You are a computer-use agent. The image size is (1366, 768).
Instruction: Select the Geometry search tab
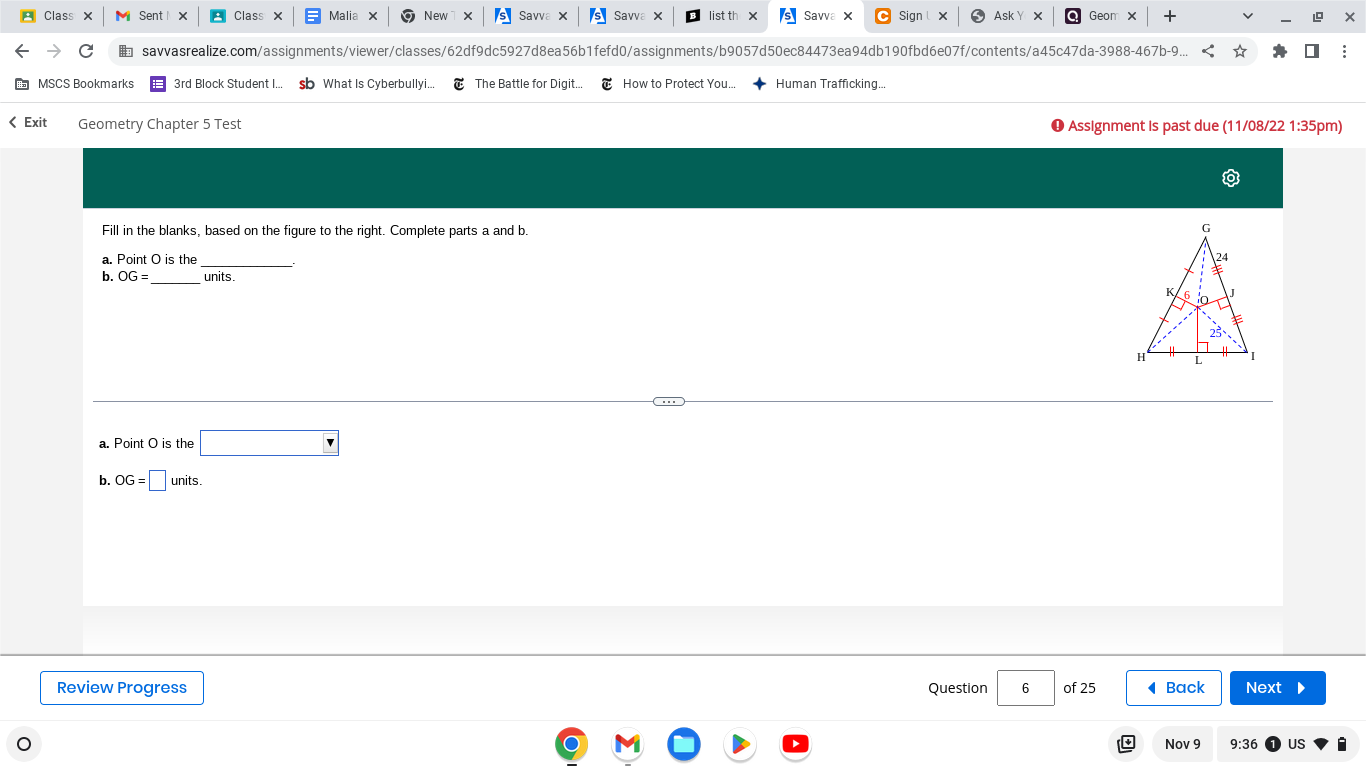click(1100, 16)
